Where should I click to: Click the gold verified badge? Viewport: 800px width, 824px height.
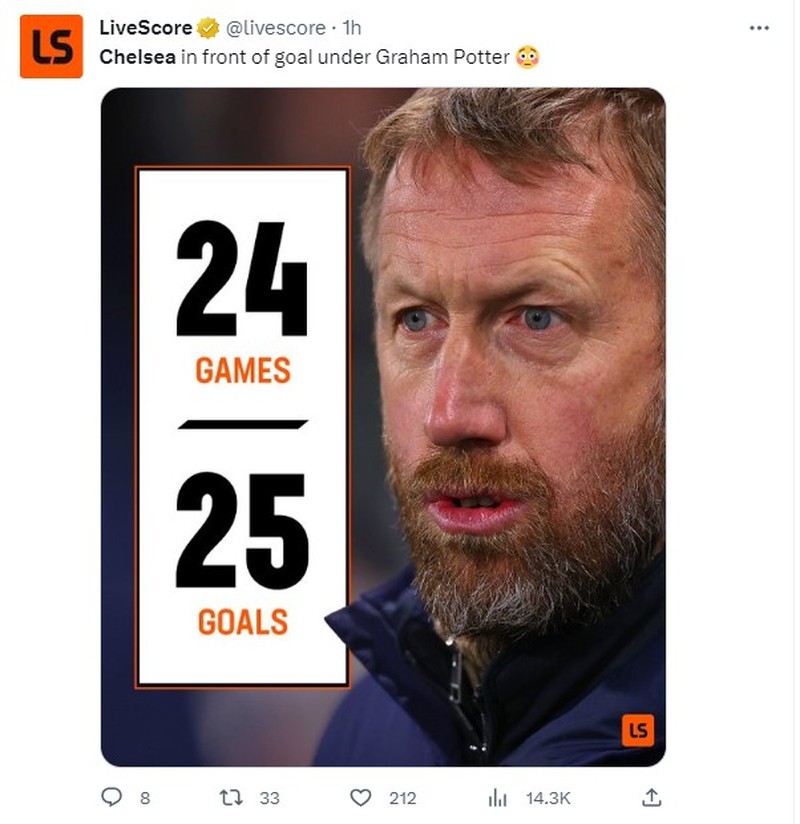[208, 28]
